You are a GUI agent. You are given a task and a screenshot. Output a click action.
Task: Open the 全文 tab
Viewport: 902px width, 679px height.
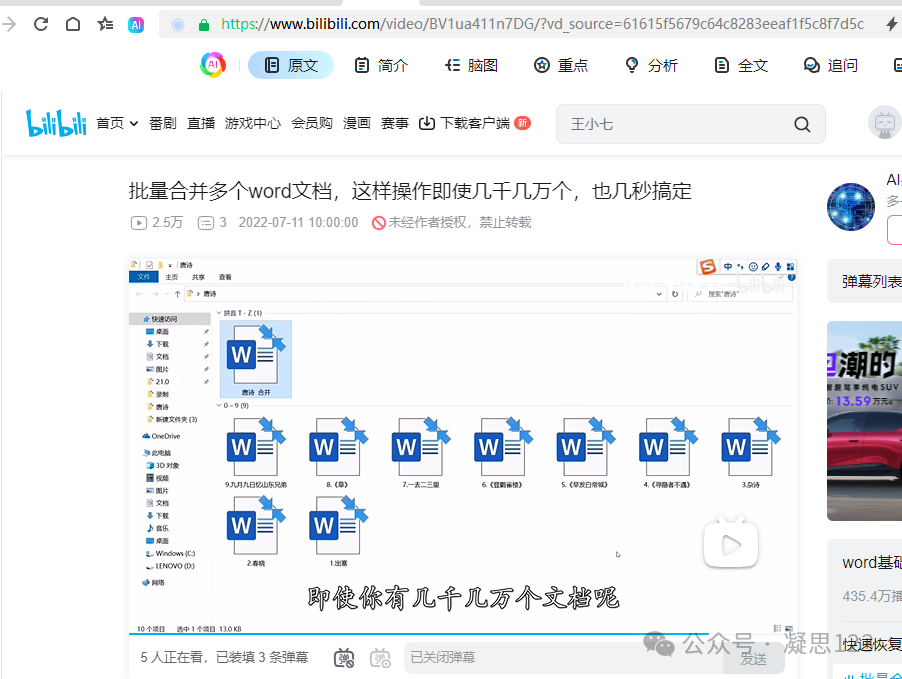pyautogui.click(x=740, y=63)
